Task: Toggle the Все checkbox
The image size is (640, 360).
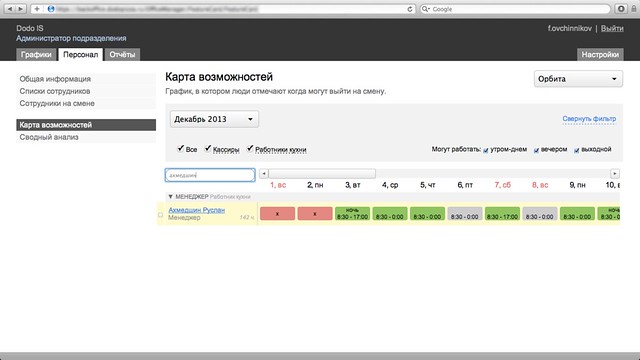Action: click(180, 148)
